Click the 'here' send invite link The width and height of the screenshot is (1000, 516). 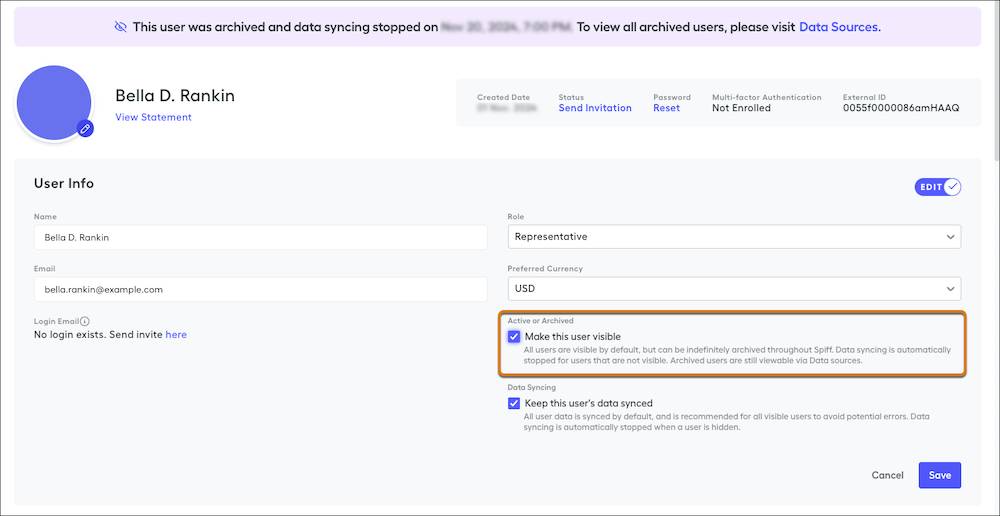pos(176,334)
